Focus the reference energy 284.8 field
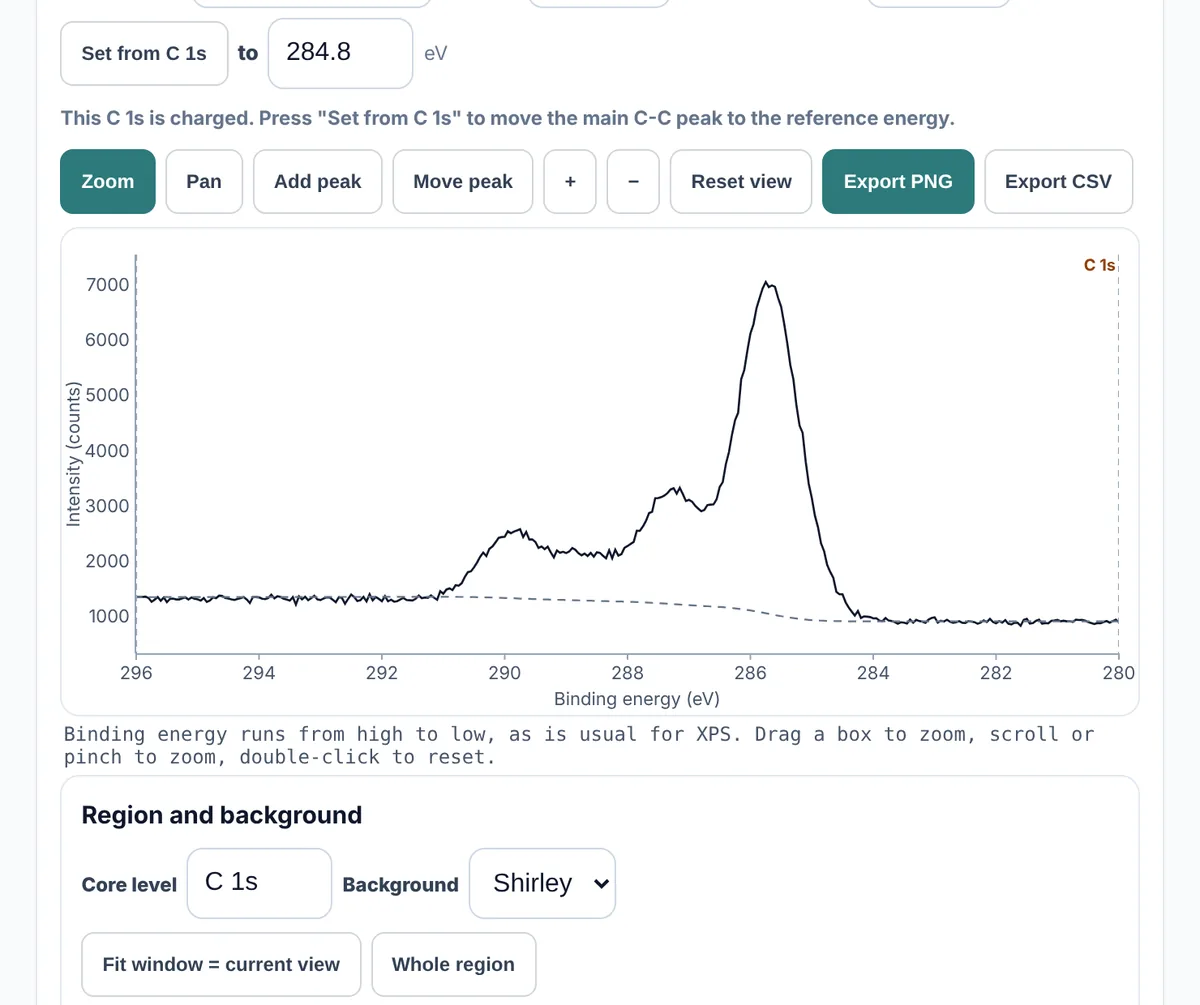Viewport: 1200px width, 1005px height. pyautogui.click(x=341, y=53)
